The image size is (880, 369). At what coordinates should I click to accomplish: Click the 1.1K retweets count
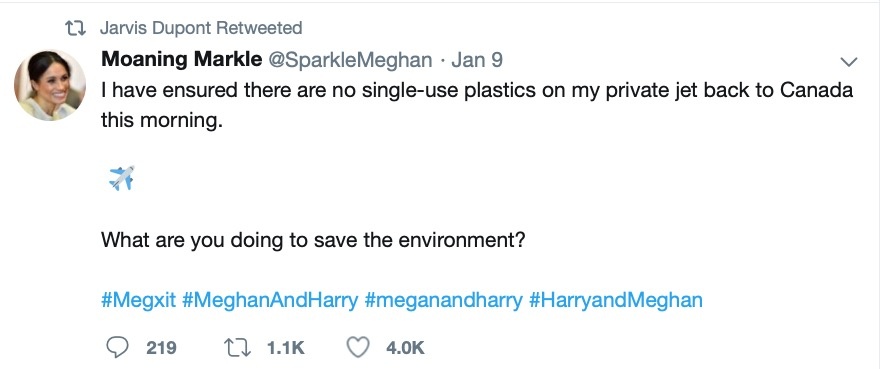click(286, 348)
